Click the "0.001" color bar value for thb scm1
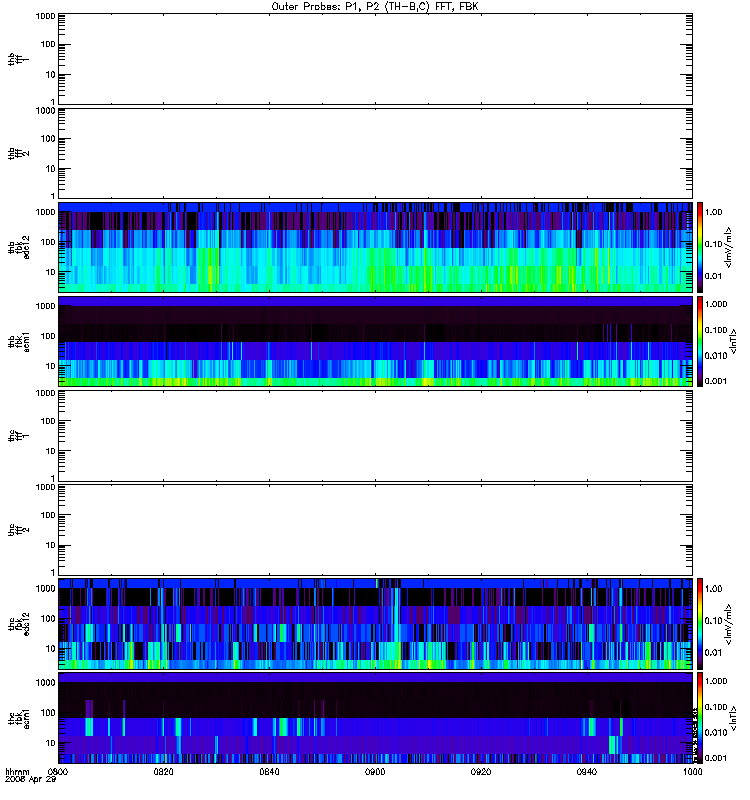This screenshot has height=800, width=750. click(716, 381)
